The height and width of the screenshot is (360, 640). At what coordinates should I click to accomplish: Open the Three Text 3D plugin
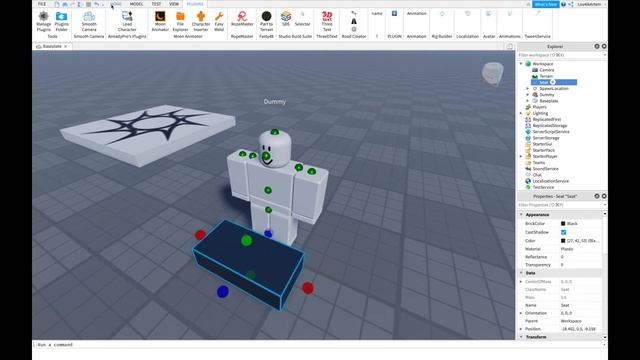pos(327,21)
